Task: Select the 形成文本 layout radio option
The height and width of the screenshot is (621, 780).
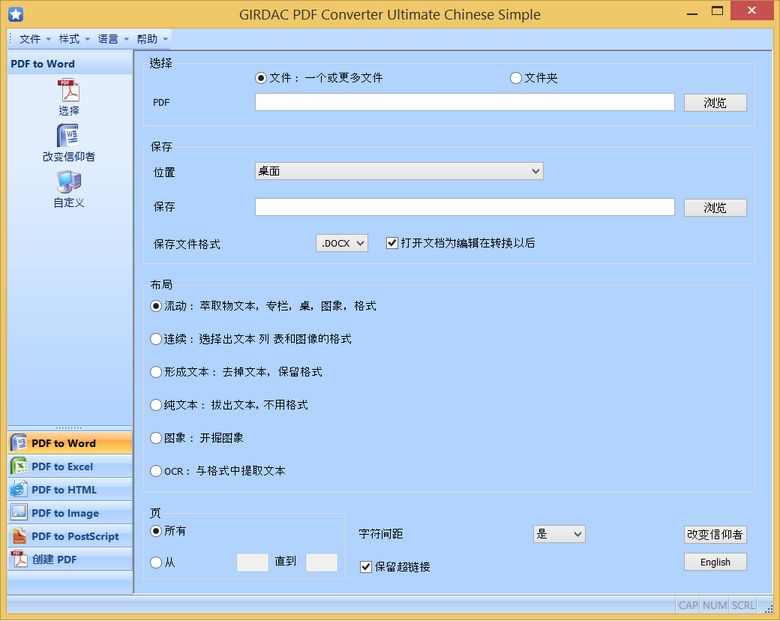Action: click(236, 372)
